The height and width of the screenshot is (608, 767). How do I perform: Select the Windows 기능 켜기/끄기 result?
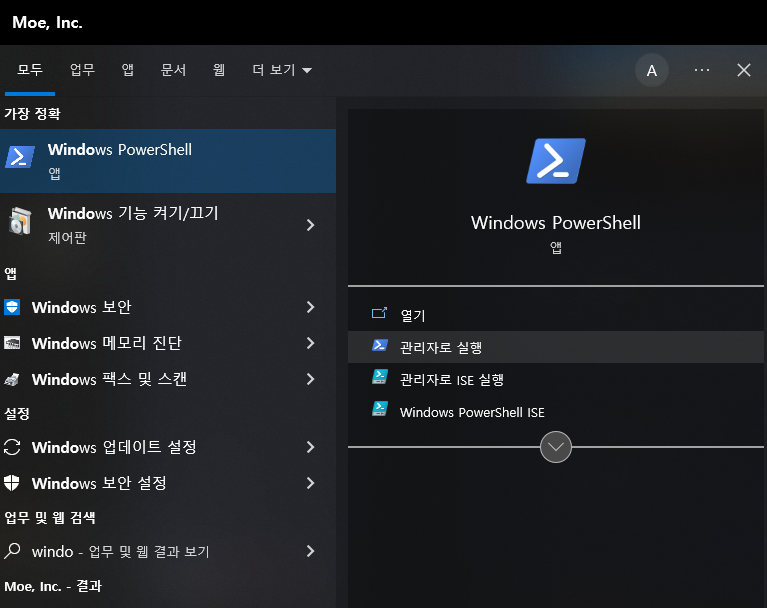click(168, 225)
